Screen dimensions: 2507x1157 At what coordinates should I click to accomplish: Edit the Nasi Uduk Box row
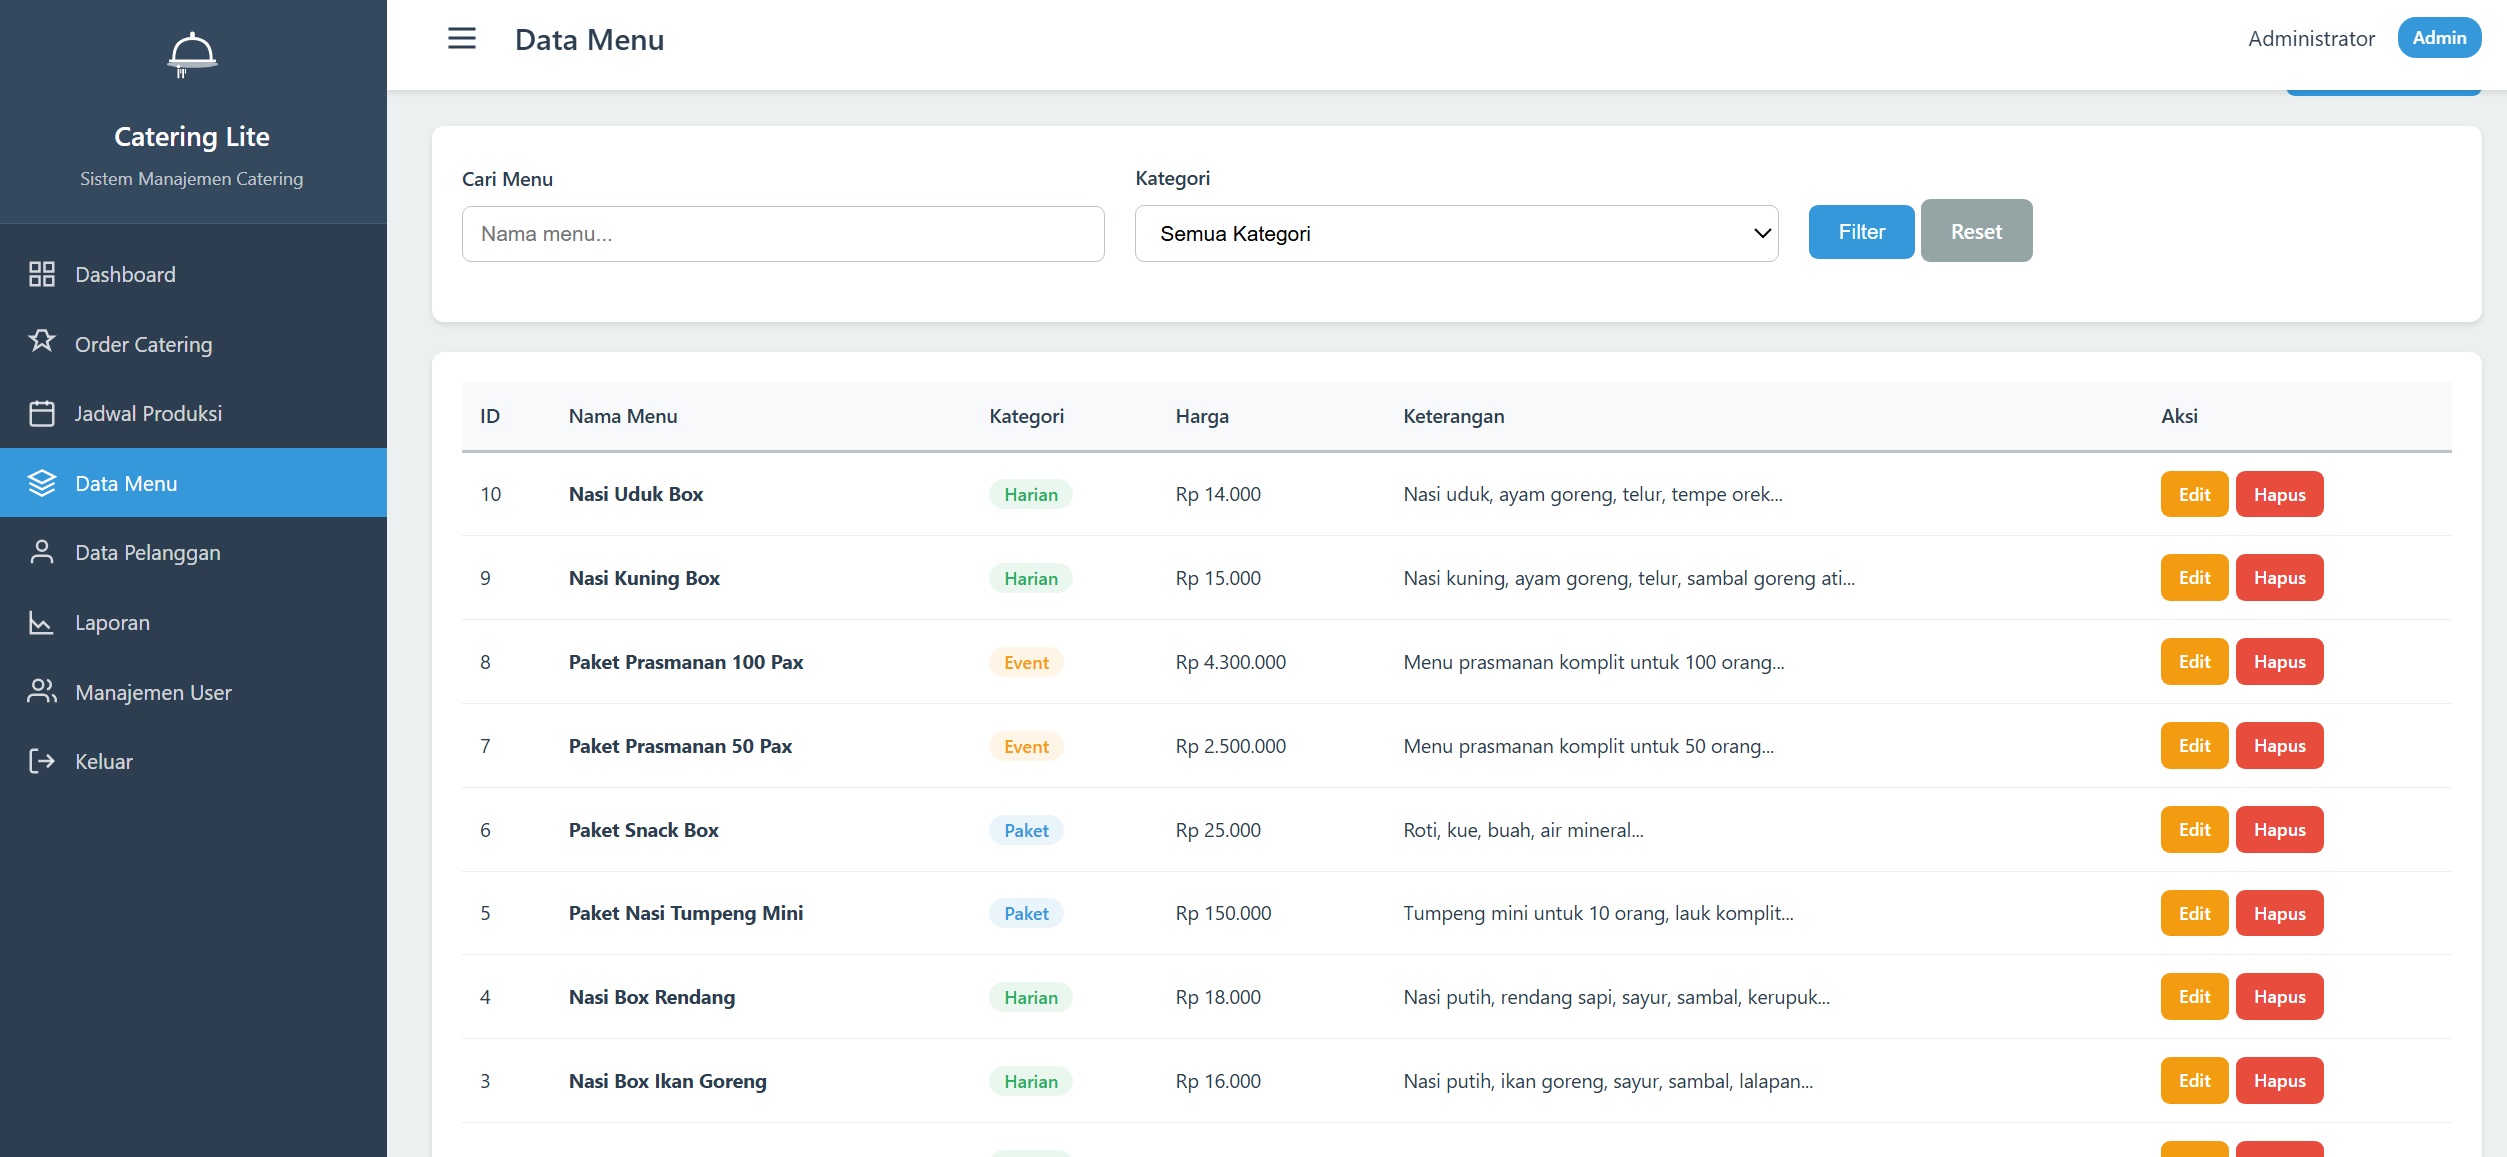tap(2193, 494)
